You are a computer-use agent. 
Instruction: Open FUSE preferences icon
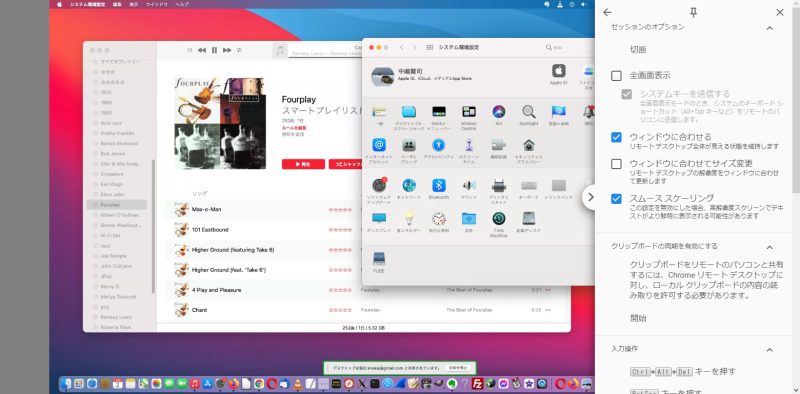tap(379, 259)
